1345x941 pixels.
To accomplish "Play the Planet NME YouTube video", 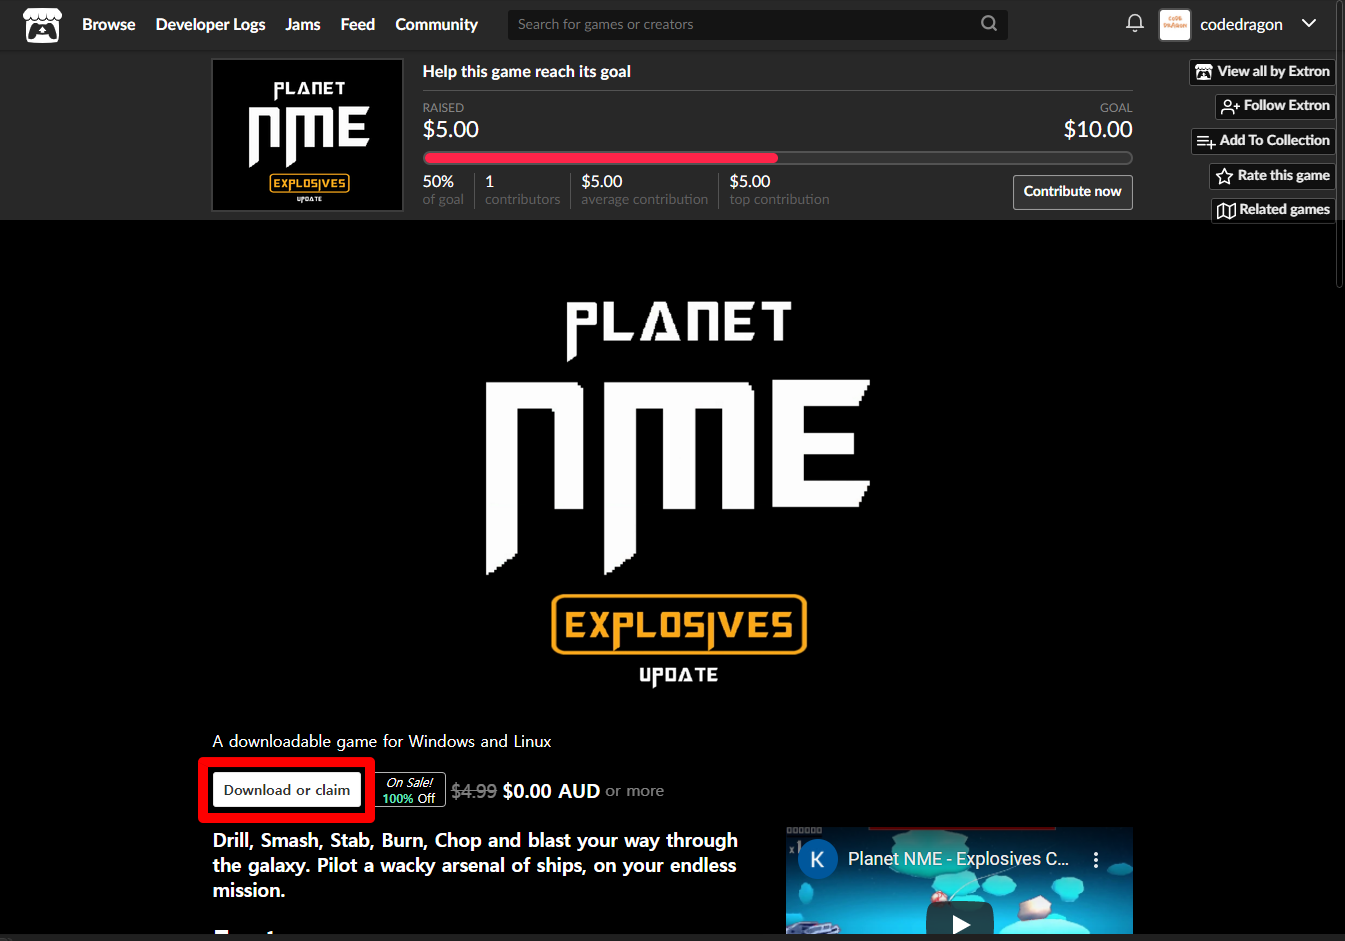I will click(960, 922).
